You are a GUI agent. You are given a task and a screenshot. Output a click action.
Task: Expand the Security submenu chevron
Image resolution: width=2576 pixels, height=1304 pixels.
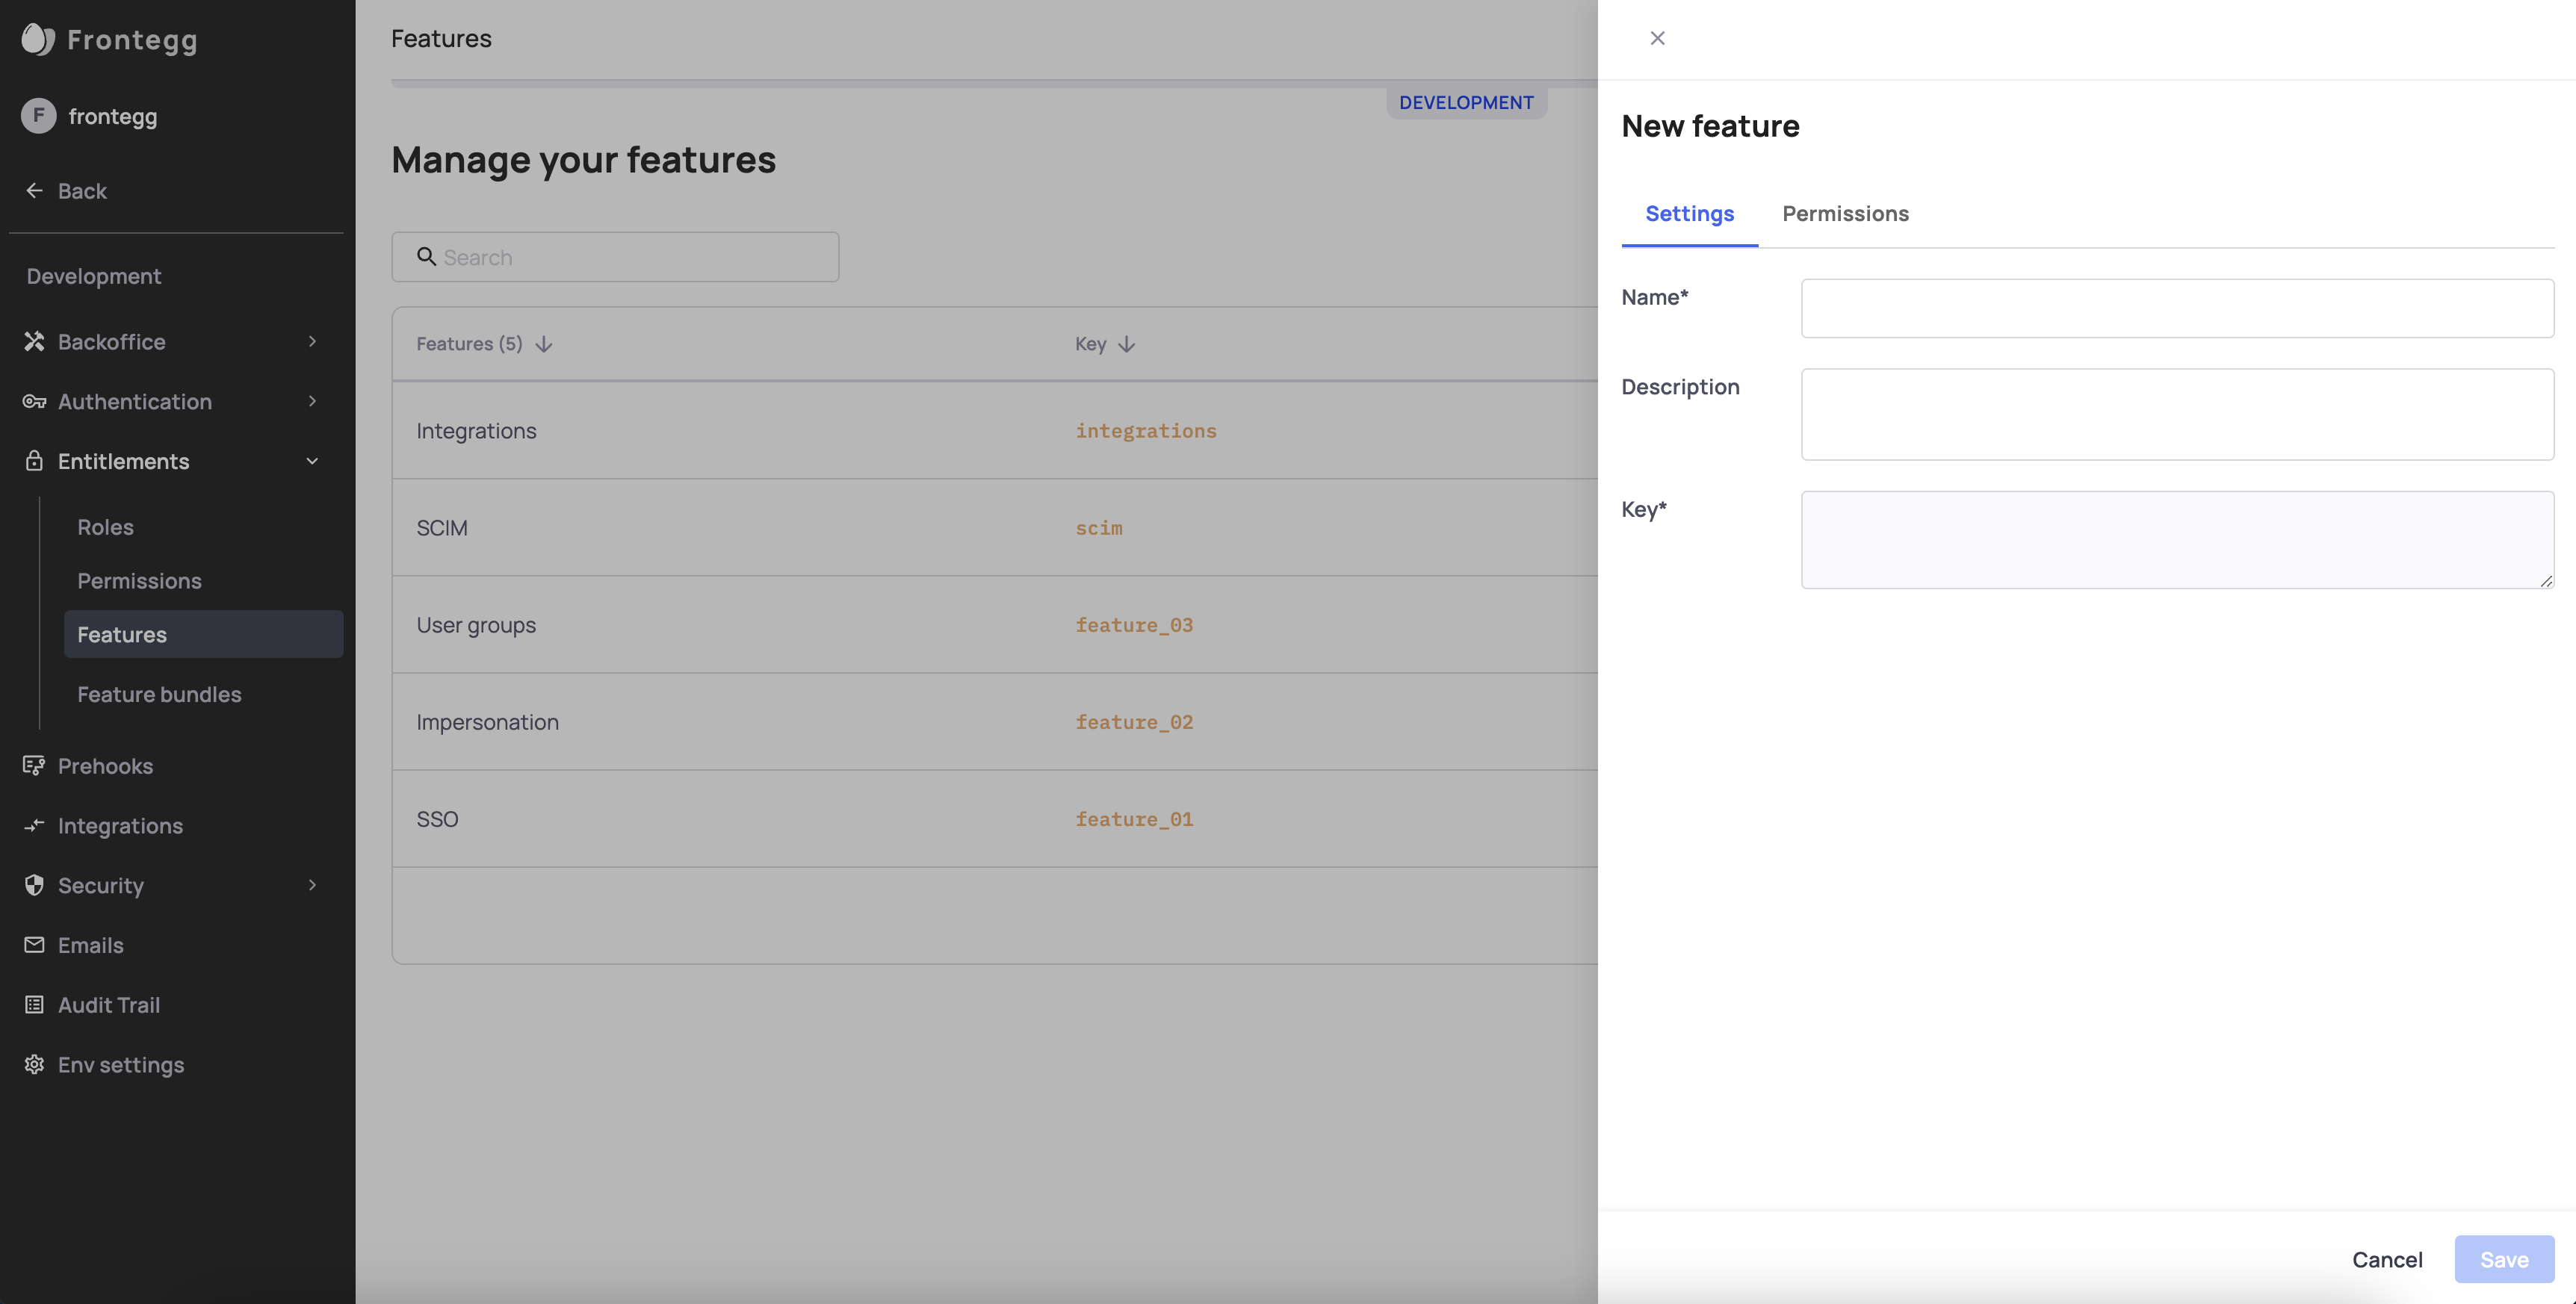tap(312, 885)
